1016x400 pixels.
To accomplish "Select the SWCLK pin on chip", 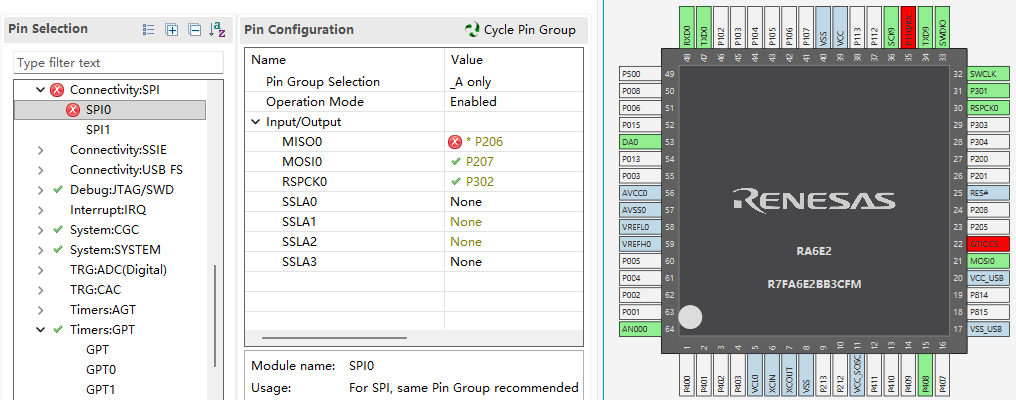I will (989, 74).
